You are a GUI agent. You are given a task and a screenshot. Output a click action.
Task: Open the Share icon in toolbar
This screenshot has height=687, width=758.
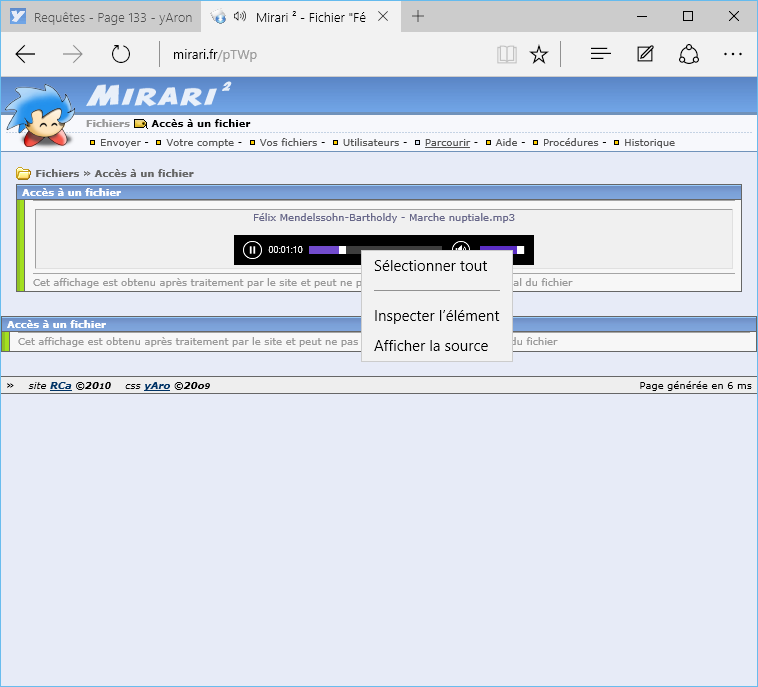coord(688,54)
